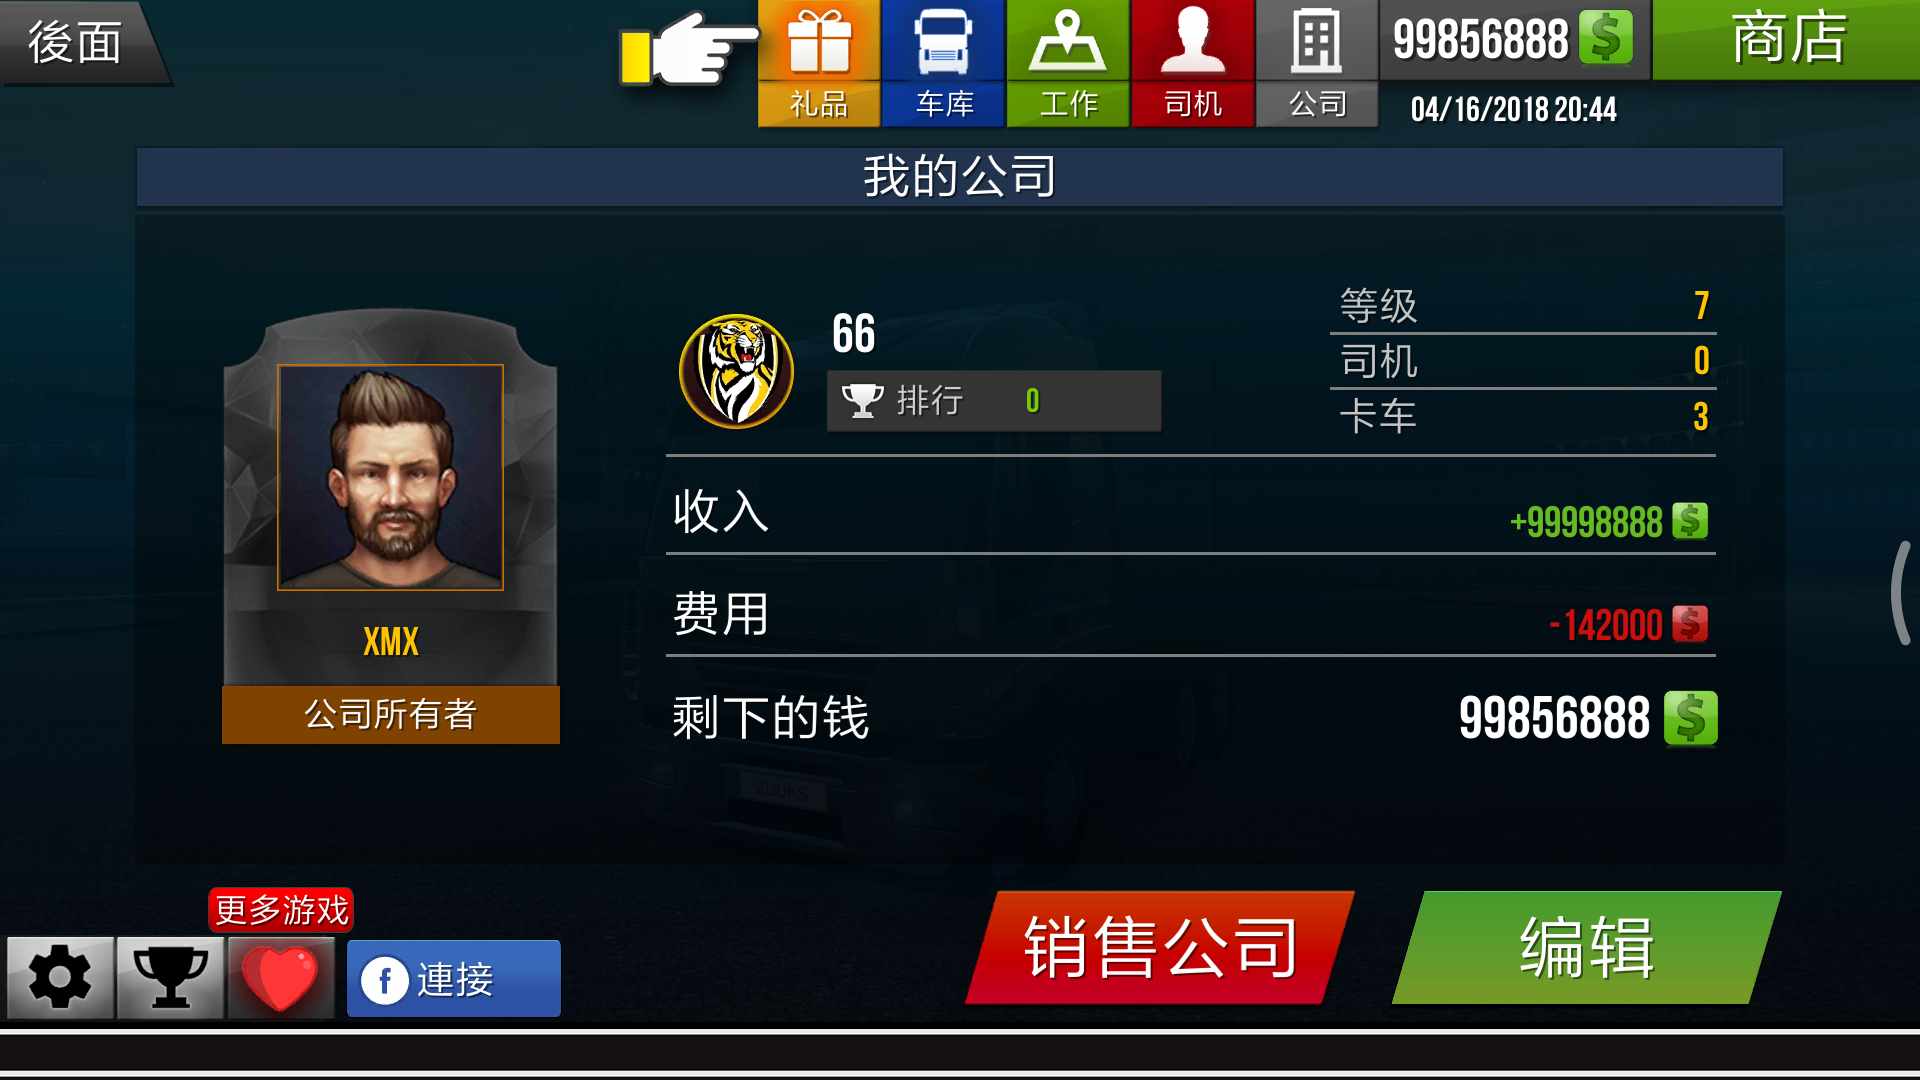Image resolution: width=1920 pixels, height=1080 pixels.
Task: Open the 商店 shop
Action: (x=1786, y=39)
